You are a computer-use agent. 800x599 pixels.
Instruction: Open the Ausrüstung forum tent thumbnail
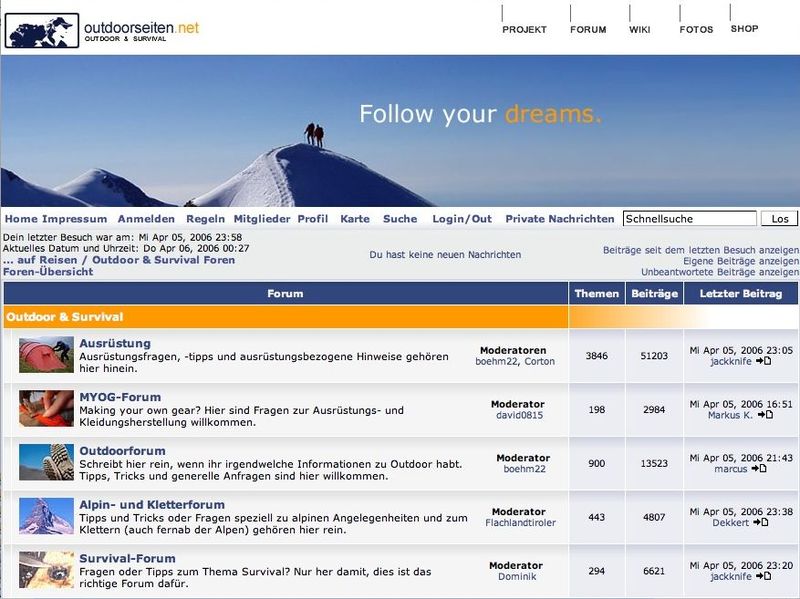tap(46, 355)
